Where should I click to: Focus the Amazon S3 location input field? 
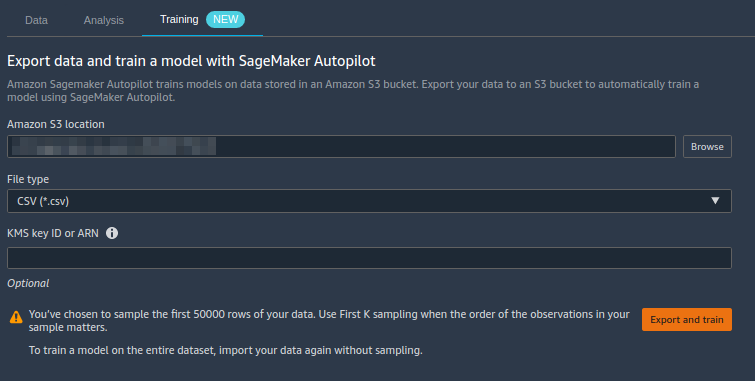pos(341,146)
